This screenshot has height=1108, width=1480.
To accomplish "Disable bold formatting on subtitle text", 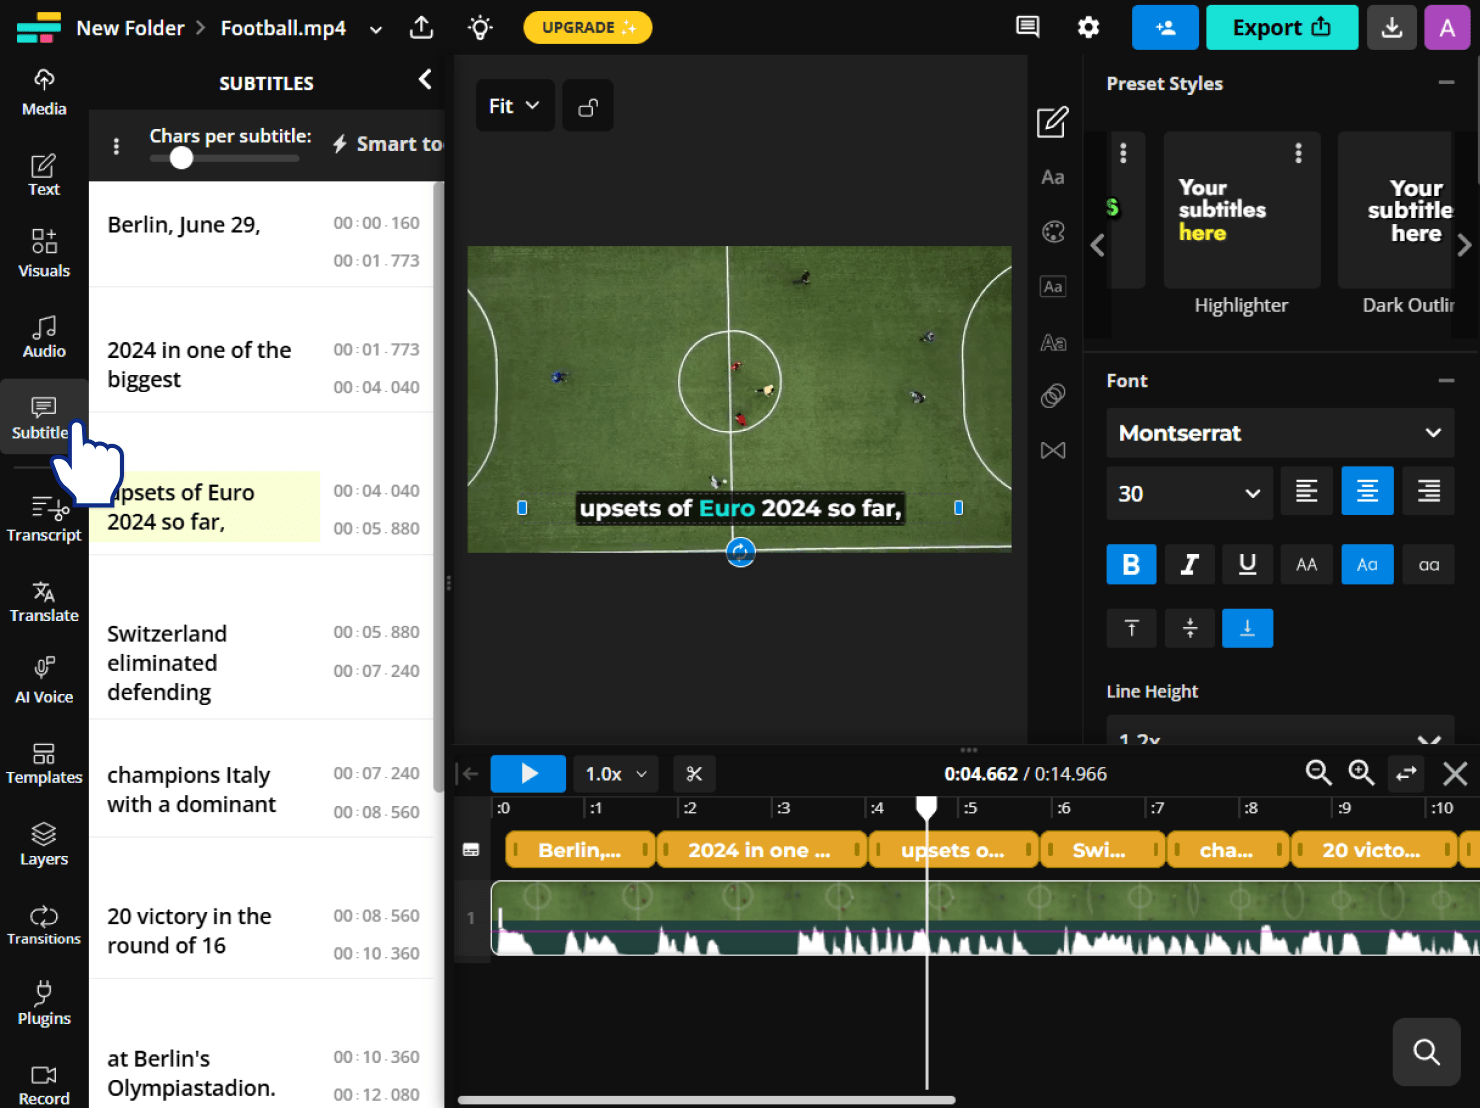I will (1131, 564).
